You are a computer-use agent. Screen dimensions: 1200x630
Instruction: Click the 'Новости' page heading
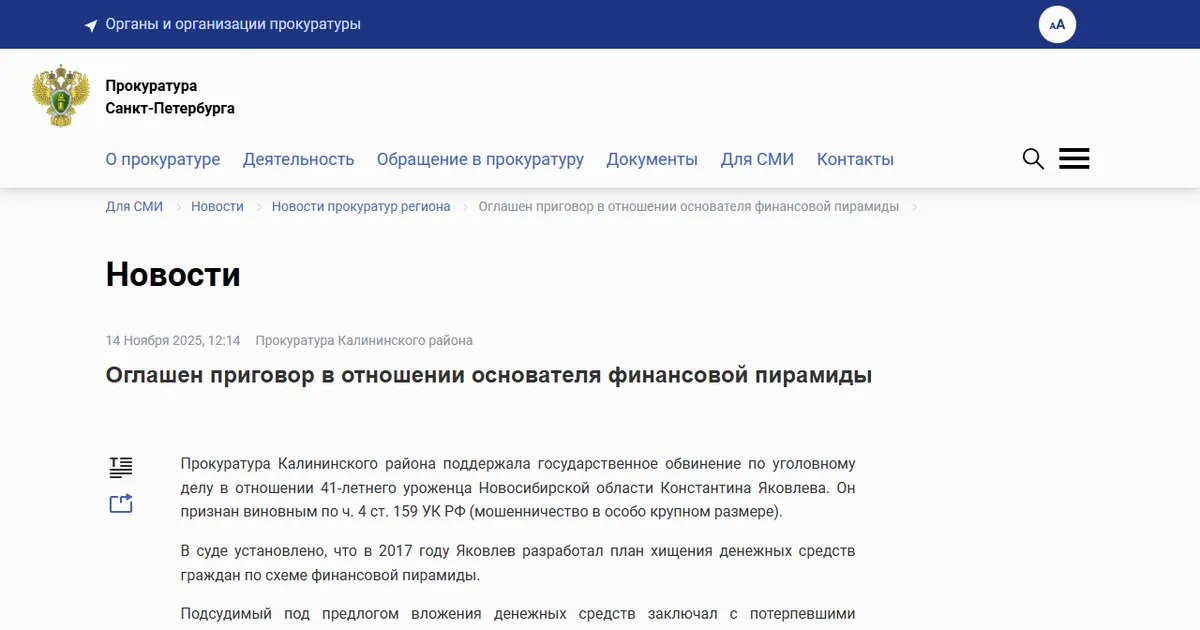click(173, 274)
